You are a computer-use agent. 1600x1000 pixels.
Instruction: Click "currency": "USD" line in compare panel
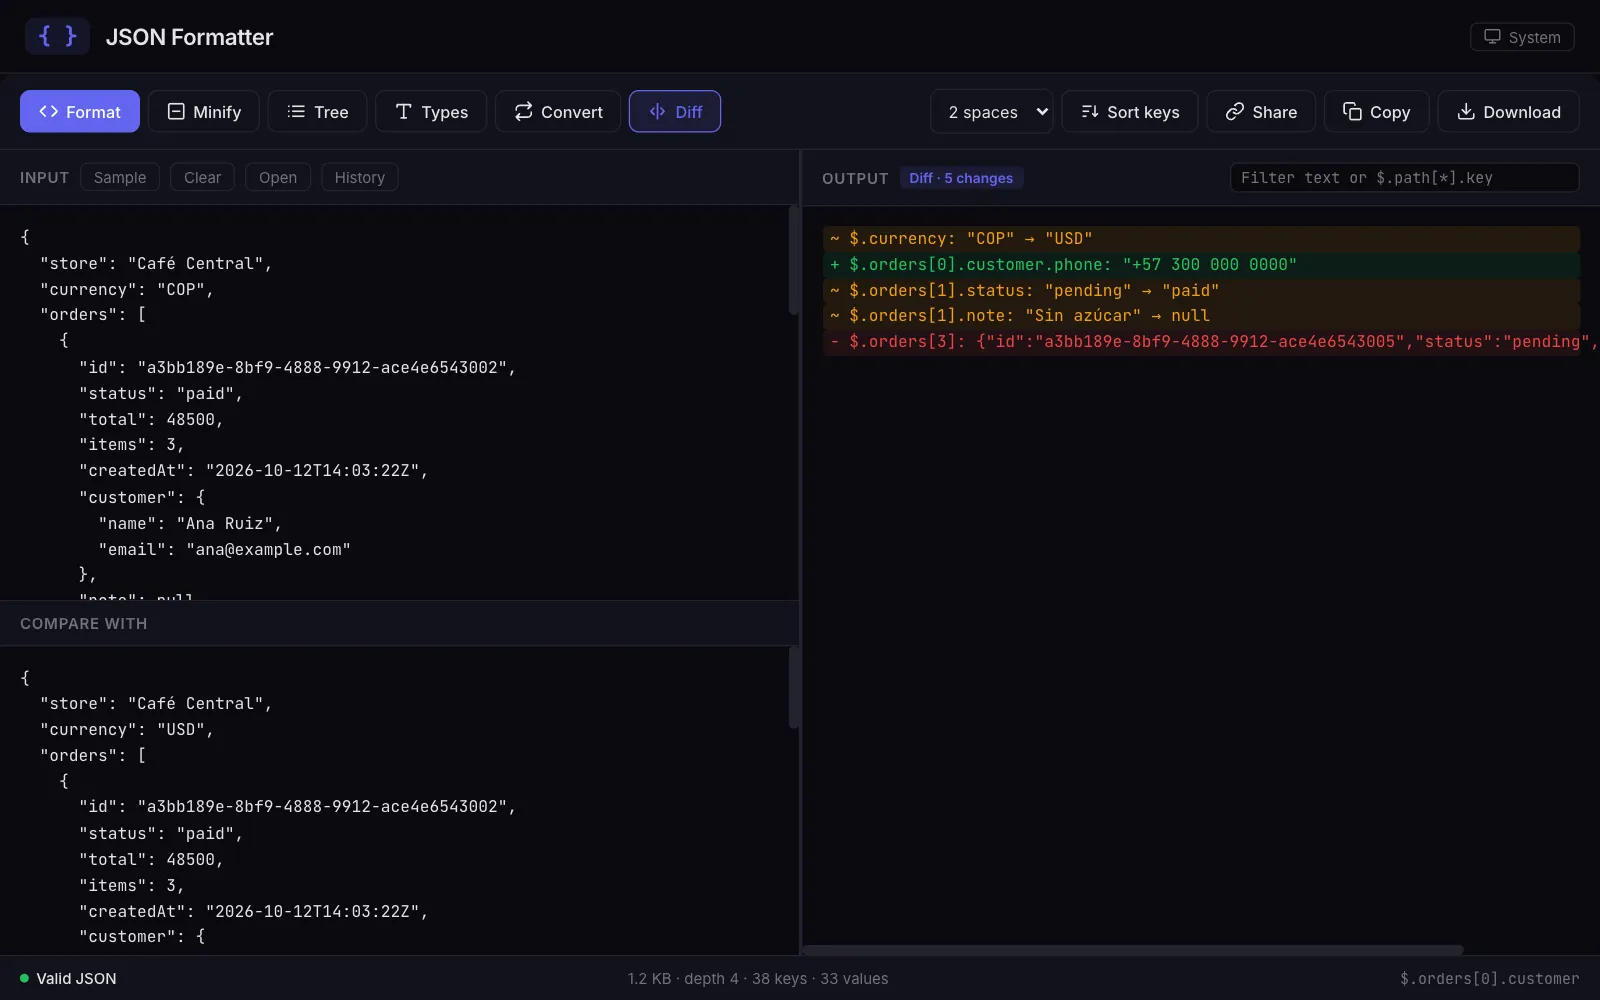[127, 729]
